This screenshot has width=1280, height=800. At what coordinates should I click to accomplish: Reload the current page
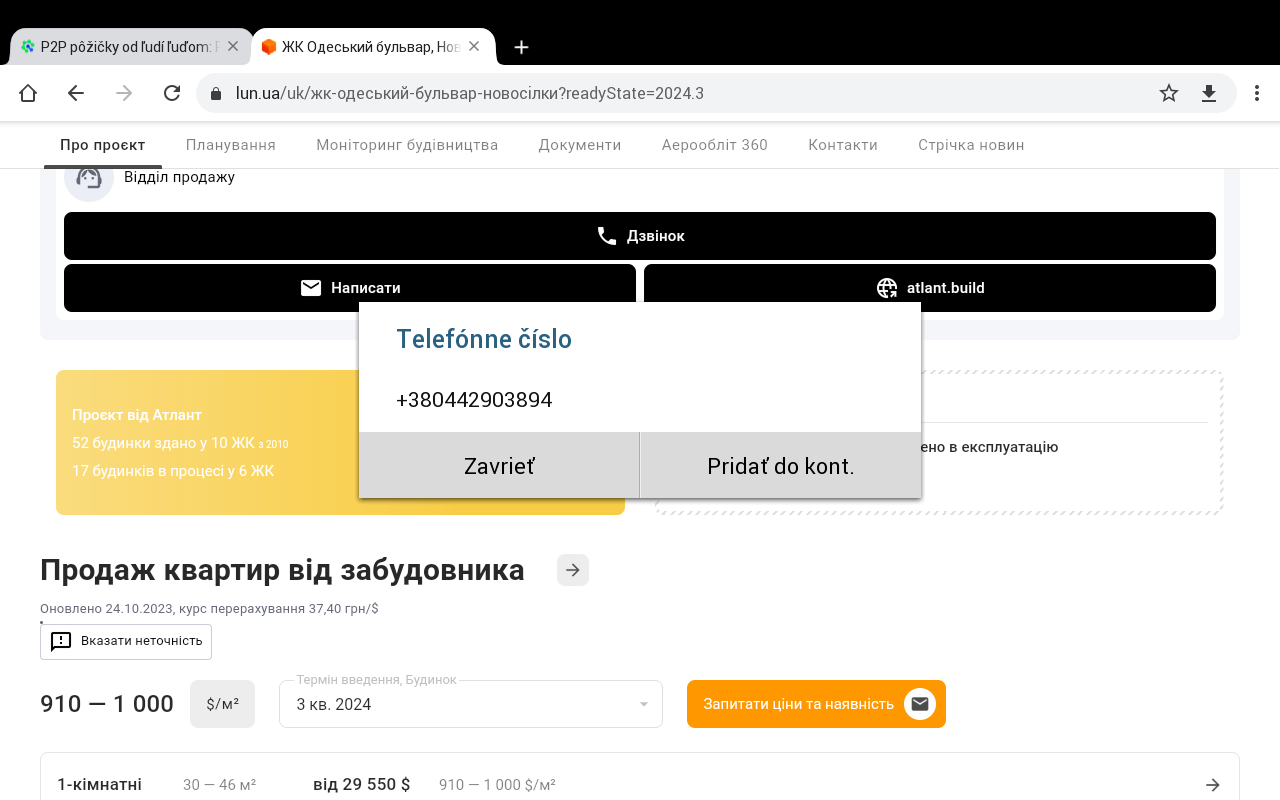click(x=172, y=93)
